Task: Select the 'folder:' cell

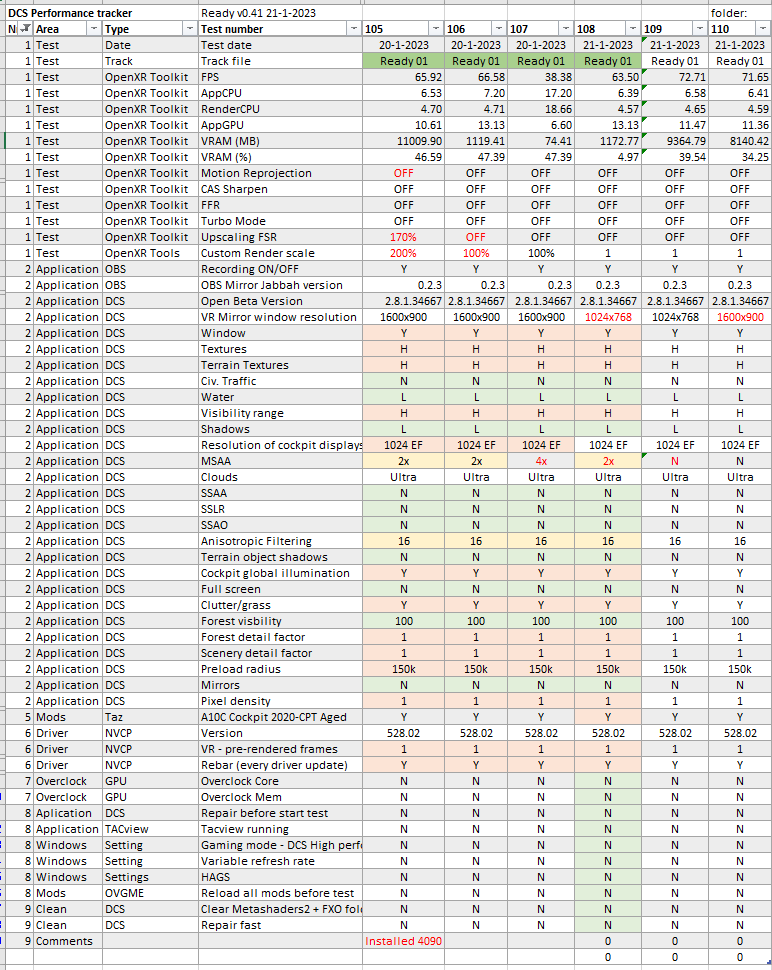Action: [739, 13]
